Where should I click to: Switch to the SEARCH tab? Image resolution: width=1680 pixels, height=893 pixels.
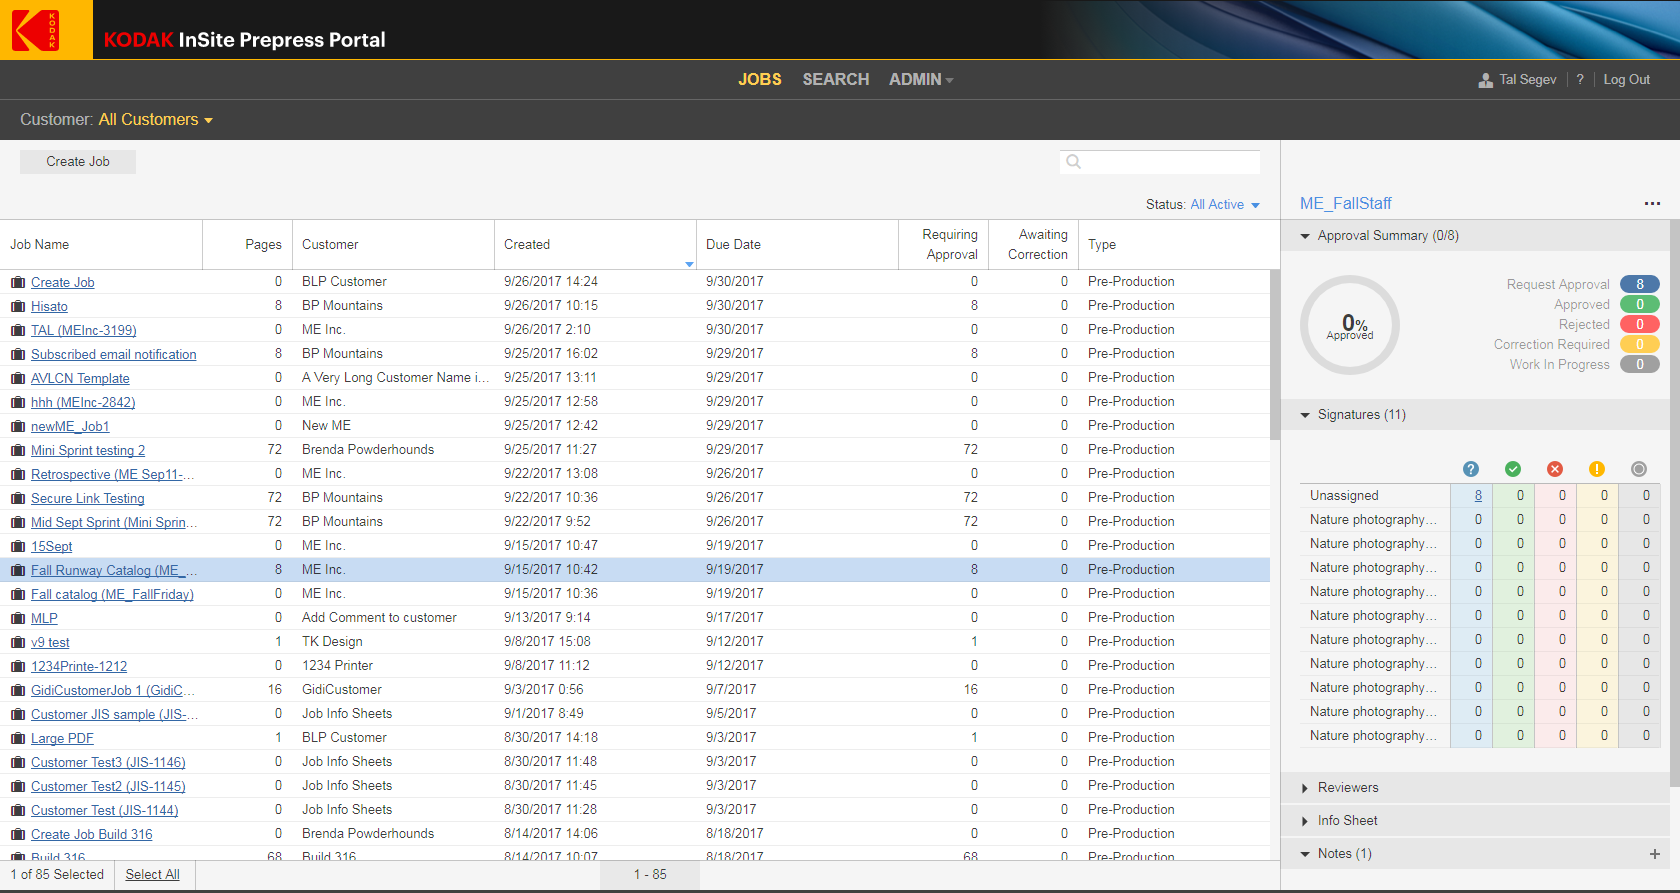tap(835, 80)
